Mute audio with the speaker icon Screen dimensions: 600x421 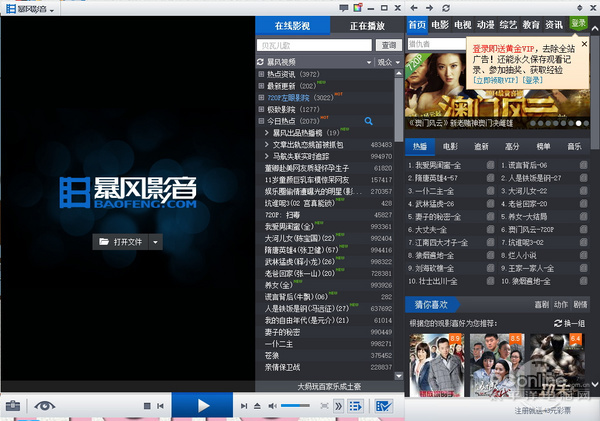(x=272, y=406)
